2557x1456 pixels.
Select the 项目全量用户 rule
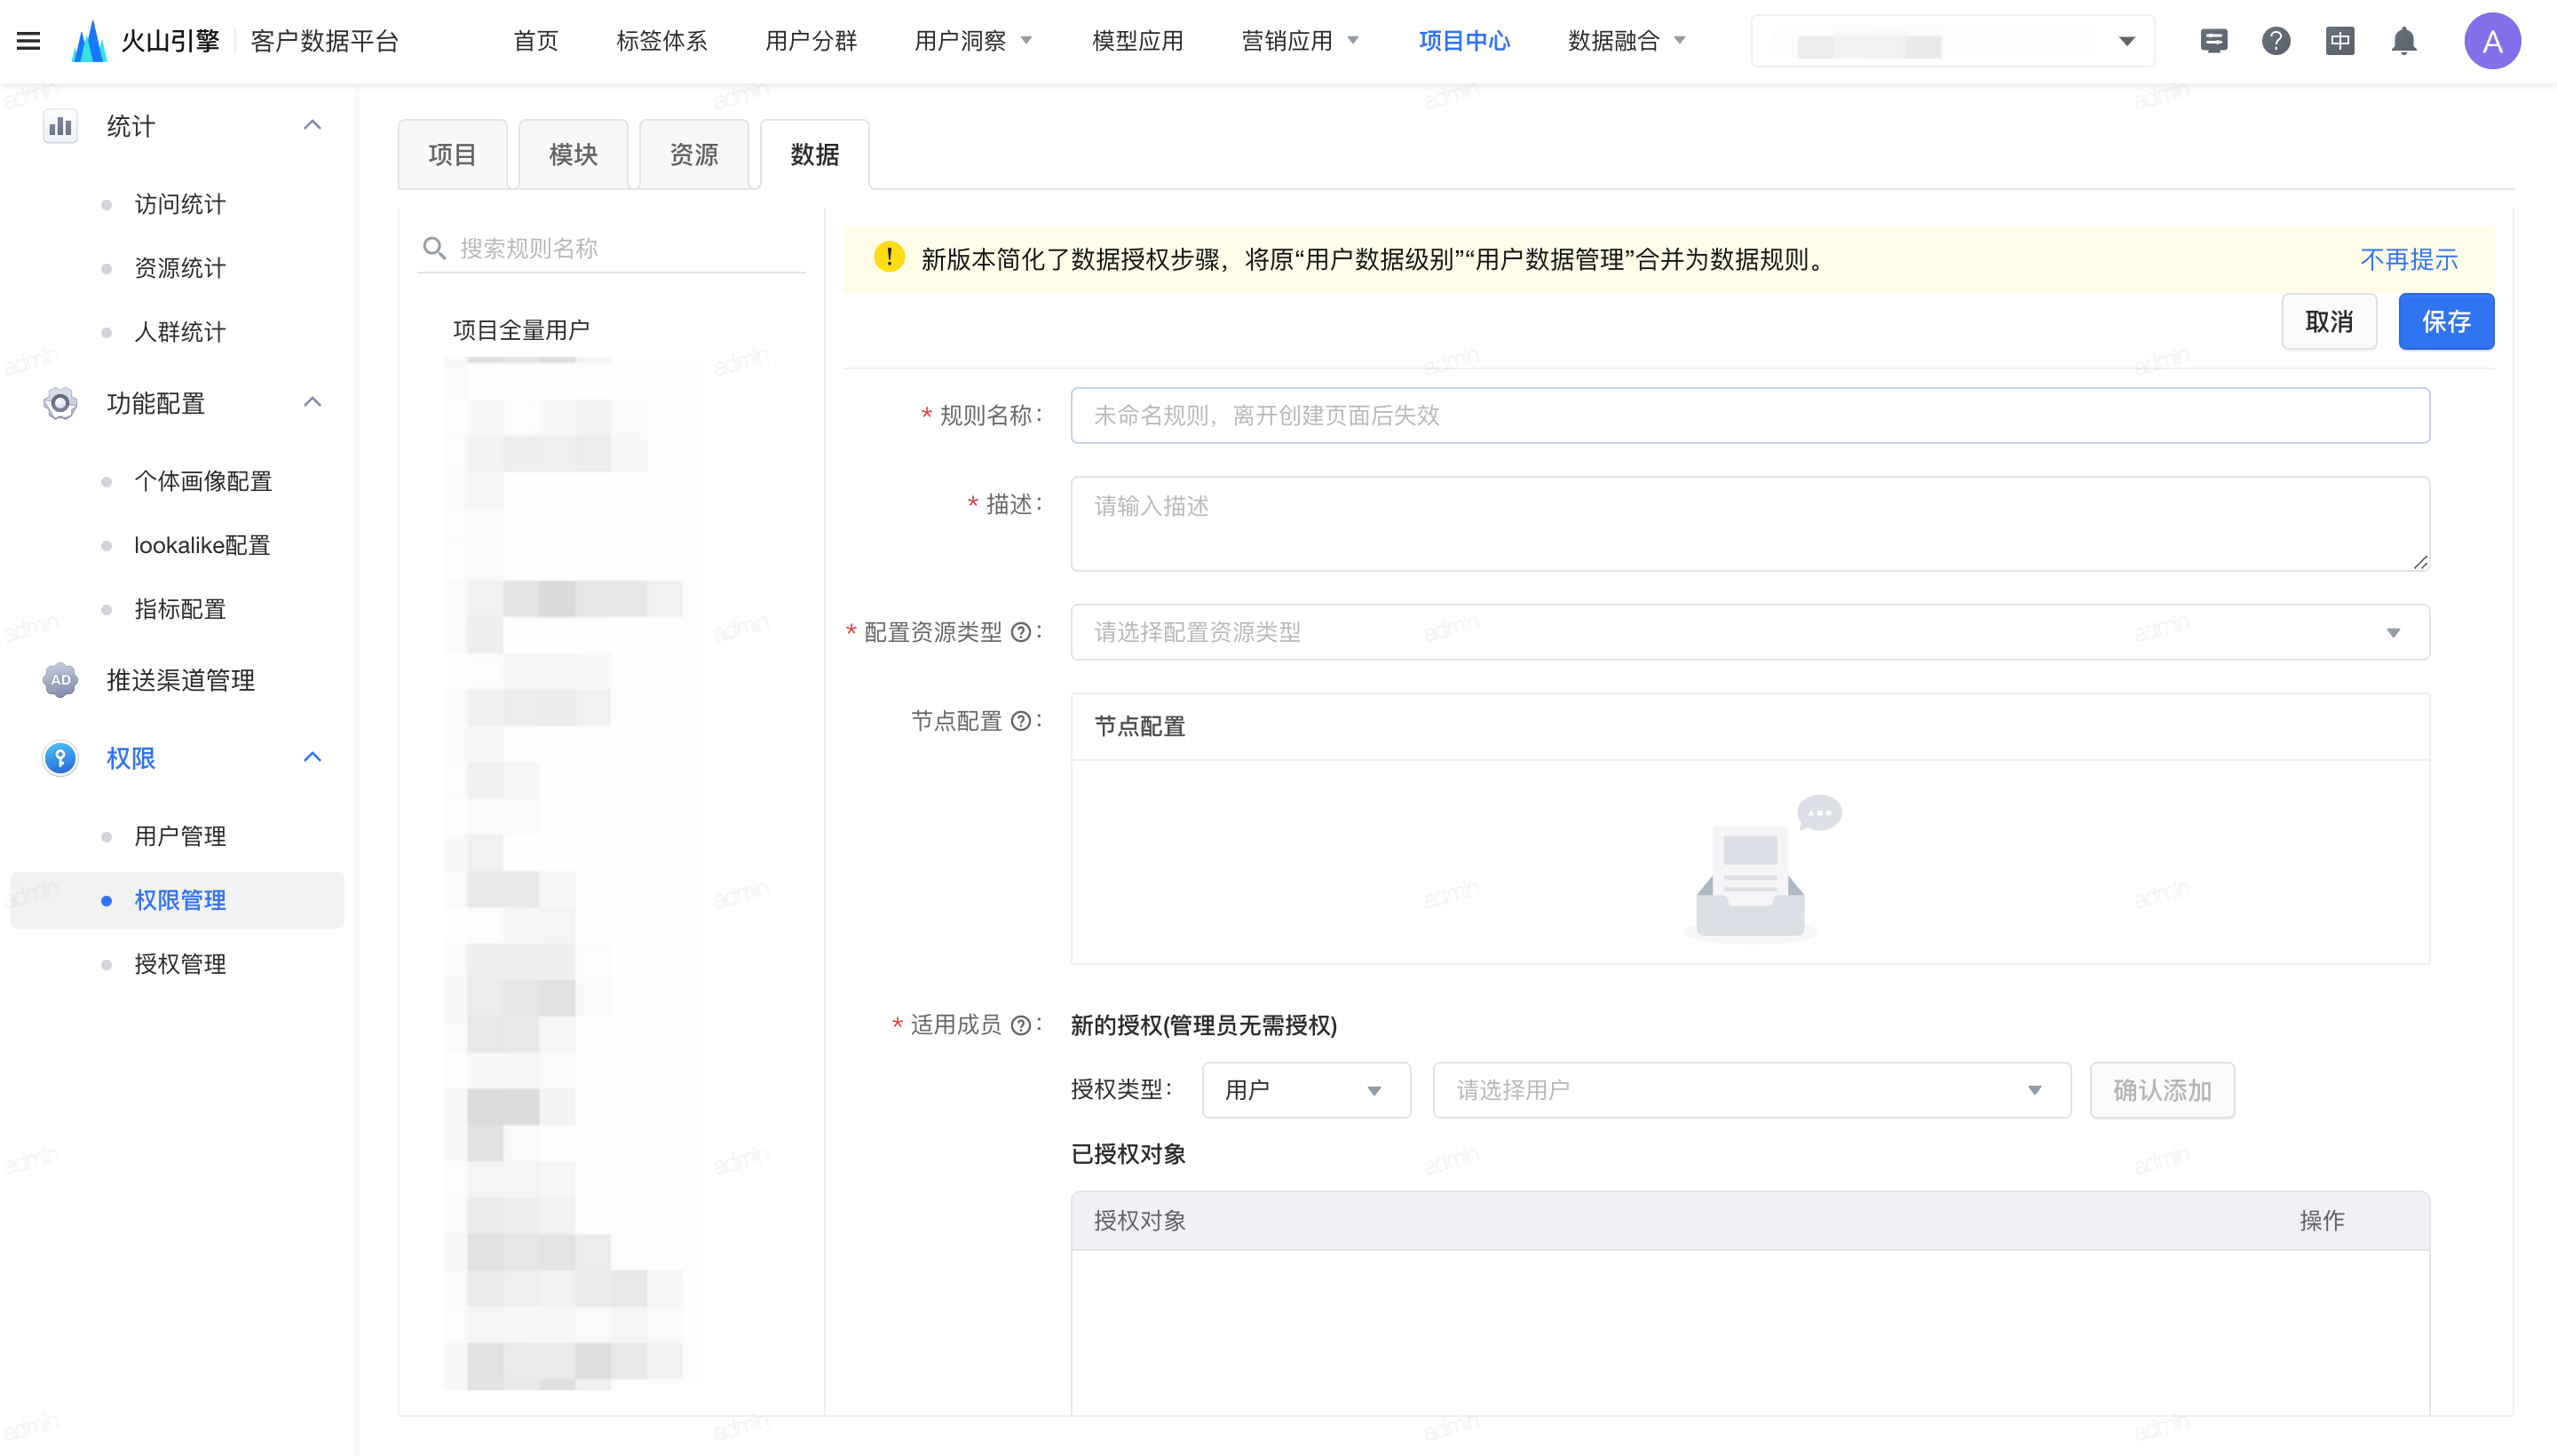[x=521, y=330]
